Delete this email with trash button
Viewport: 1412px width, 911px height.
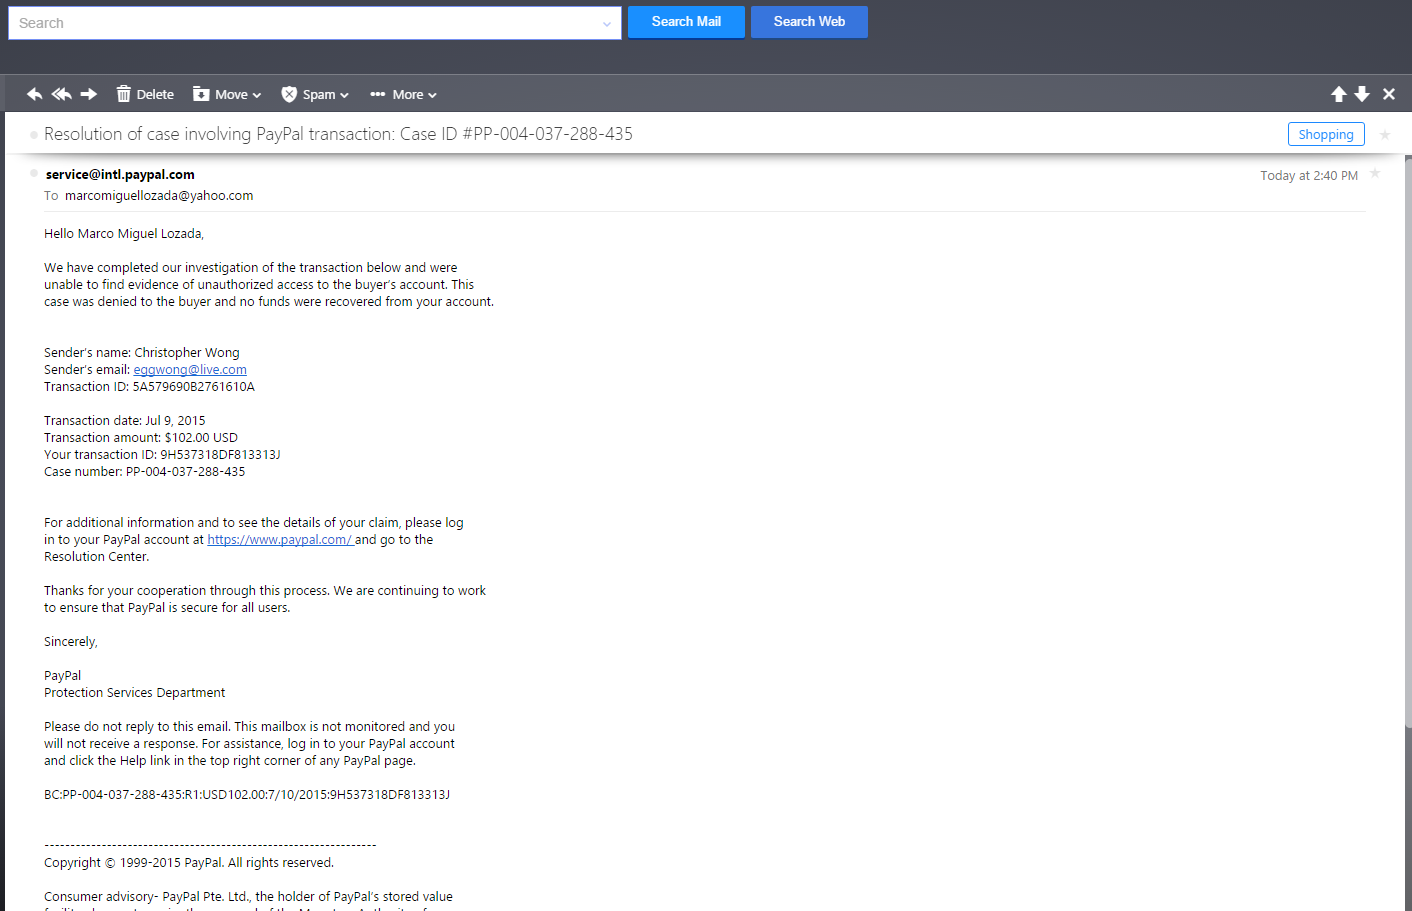(x=145, y=94)
